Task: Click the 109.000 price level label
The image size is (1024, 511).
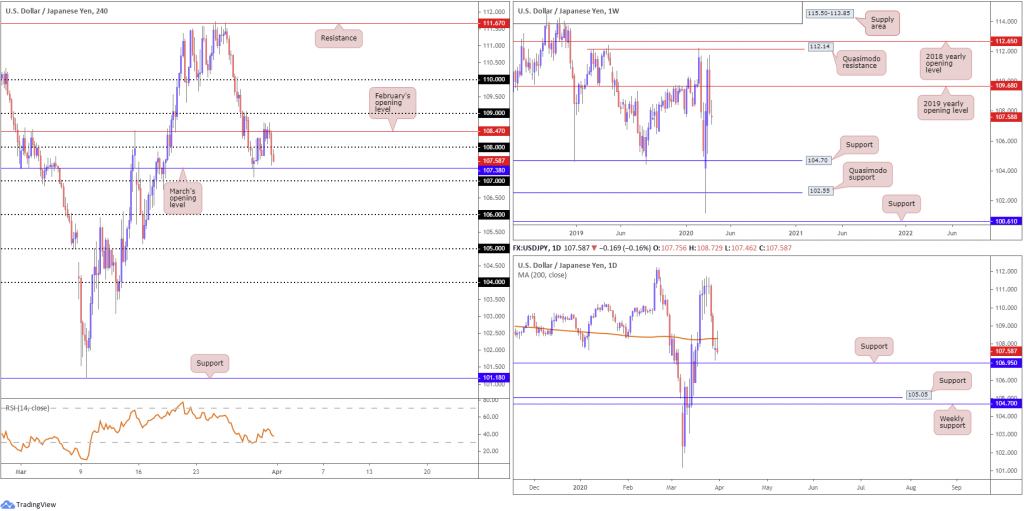Action: tap(492, 113)
